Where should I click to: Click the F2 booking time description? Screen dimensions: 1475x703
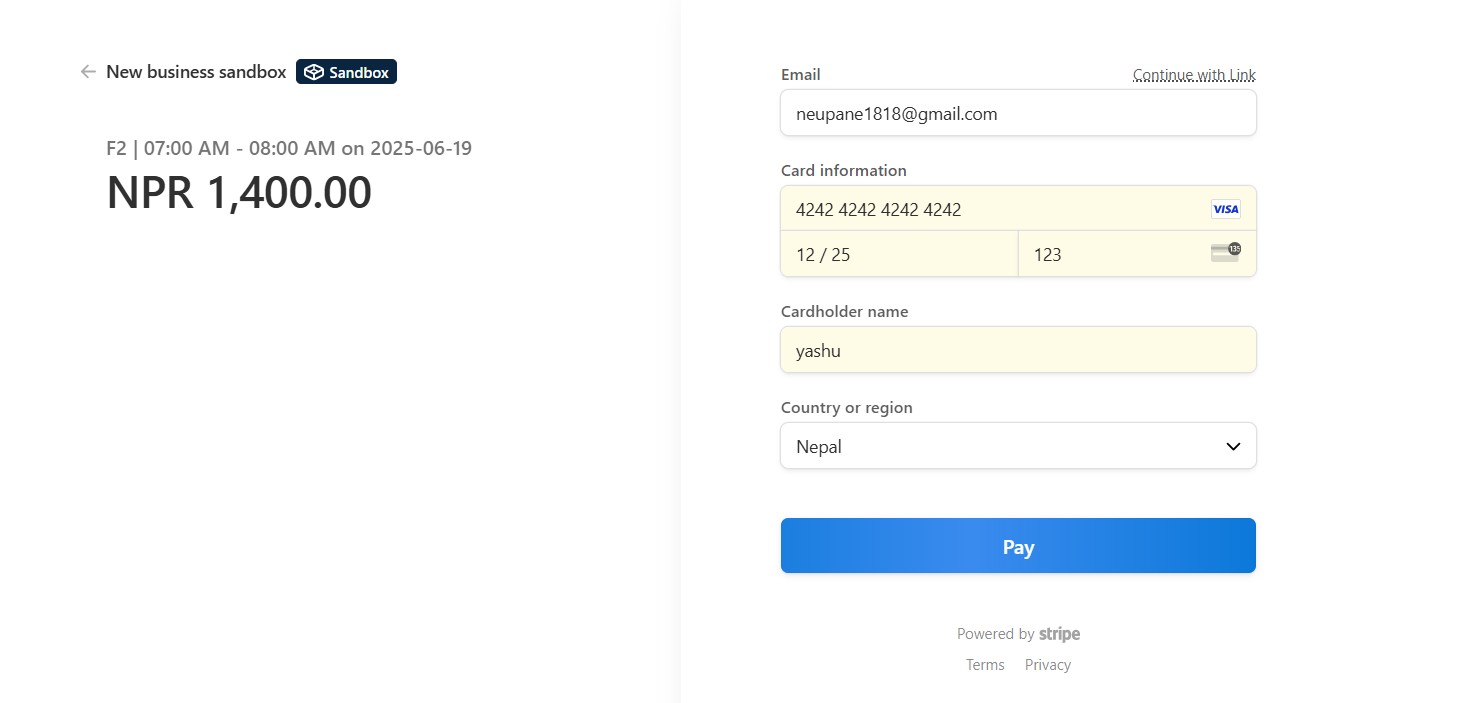pos(289,149)
